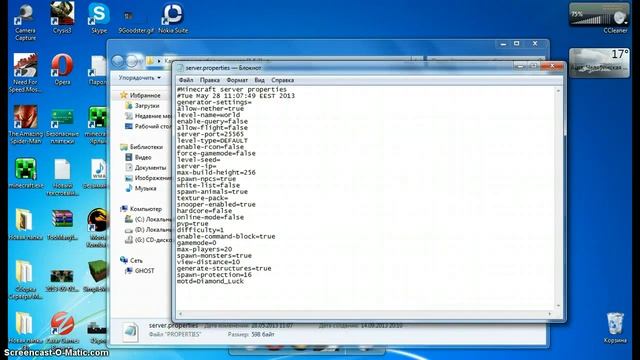Select the Need For Speed desktop icon
The height and width of the screenshot is (360, 640).
[25, 73]
